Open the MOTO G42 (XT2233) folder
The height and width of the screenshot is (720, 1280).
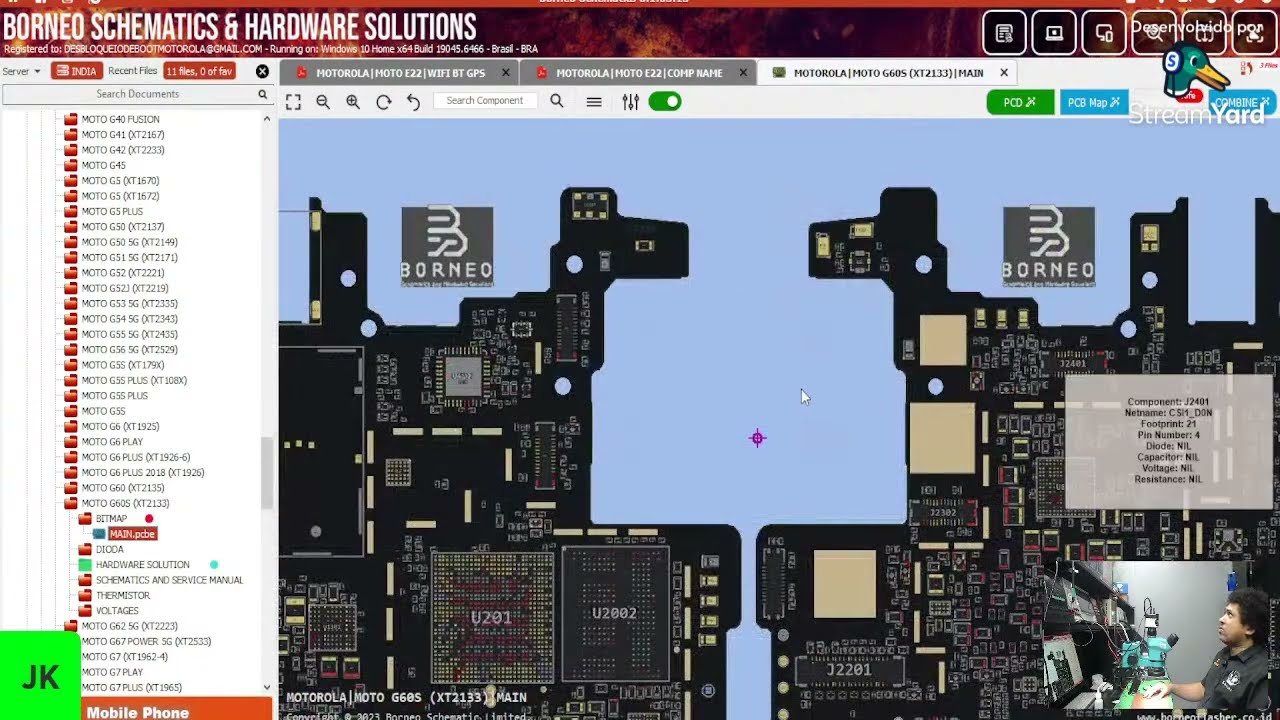point(122,150)
